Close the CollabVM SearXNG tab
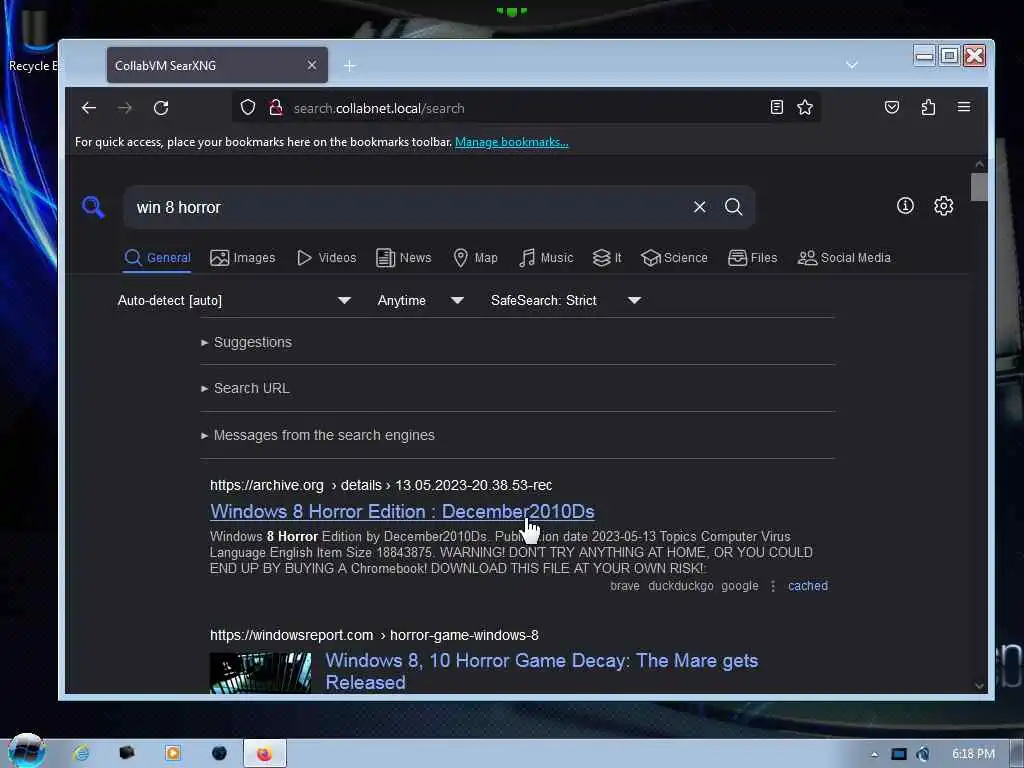The height and width of the screenshot is (768, 1024). pos(312,65)
